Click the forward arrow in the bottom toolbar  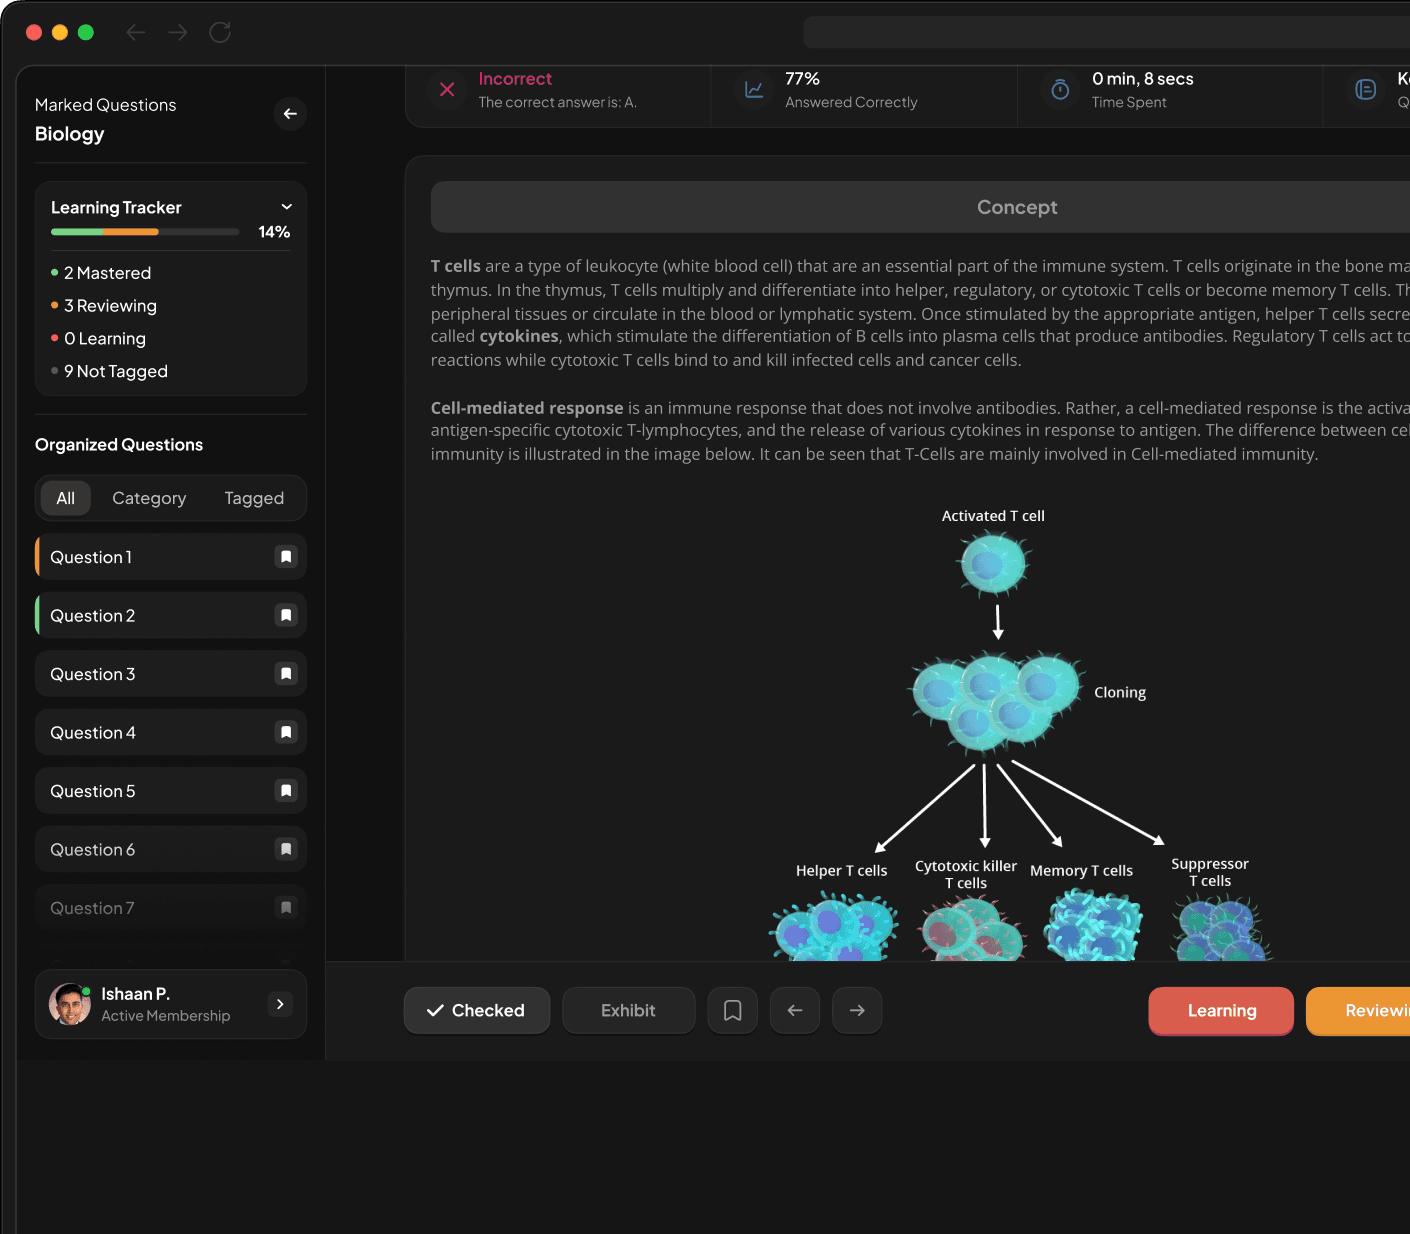coord(857,1010)
